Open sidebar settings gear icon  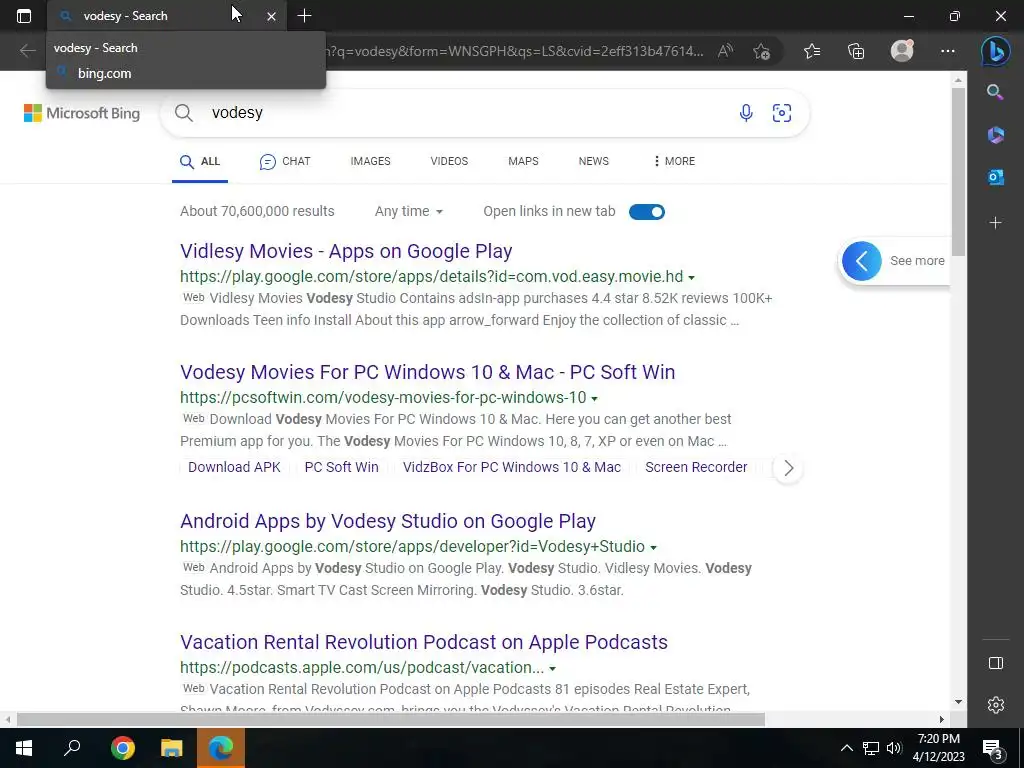(x=995, y=705)
